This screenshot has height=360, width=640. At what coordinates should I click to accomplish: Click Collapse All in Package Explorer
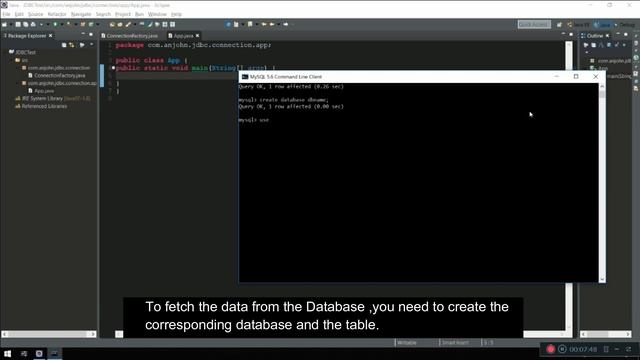[x=64, y=45]
